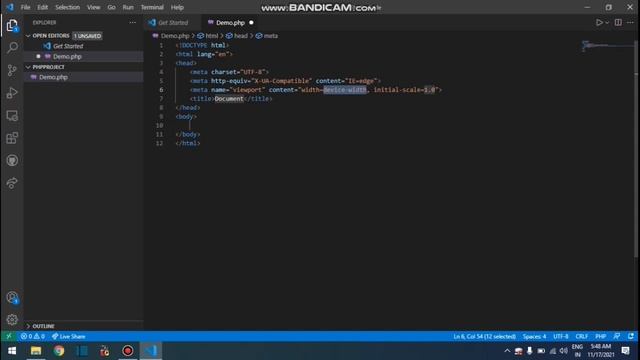Open the run options dropdown arrow

[607, 23]
